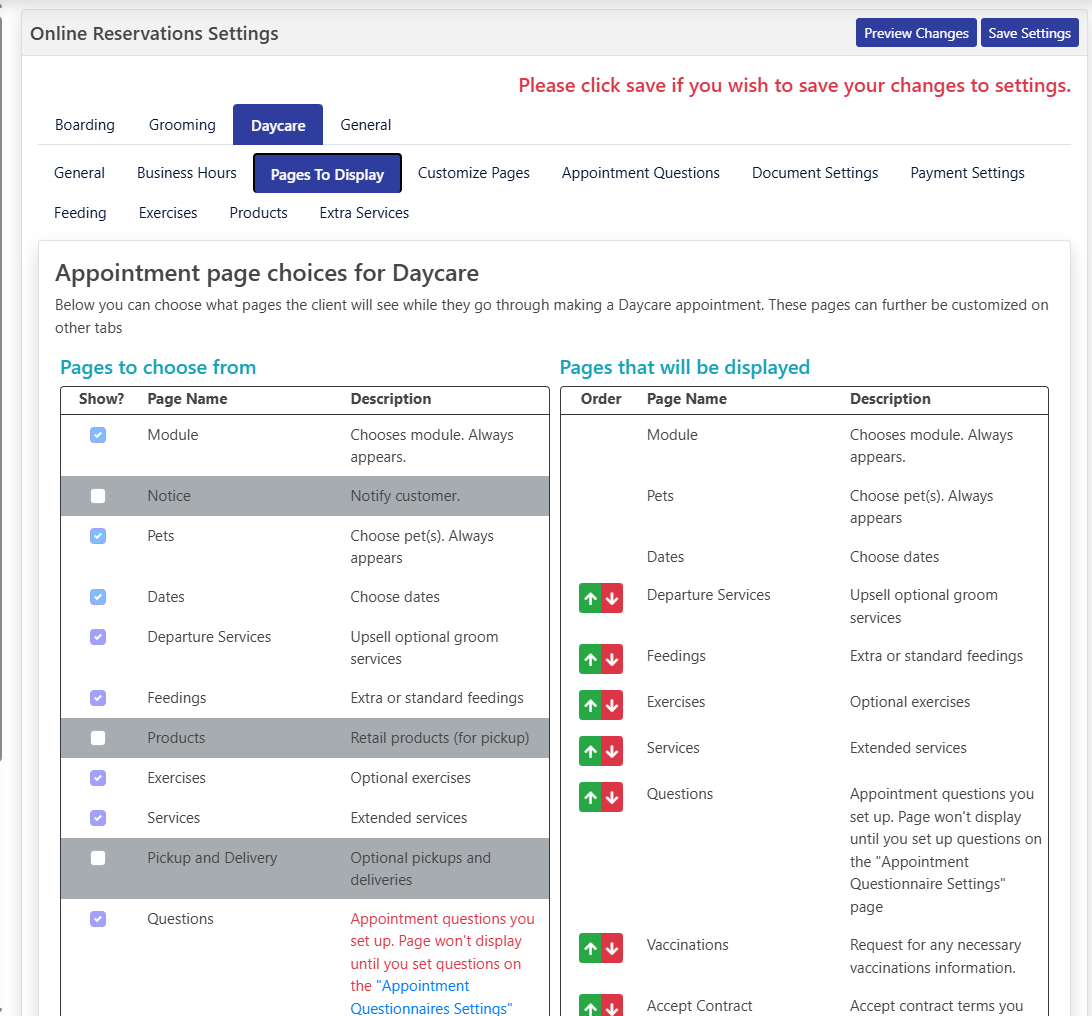This screenshot has height=1016, width=1092.
Task: Enable the Pickup and Delivery checkbox
Action: click(98, 858)
